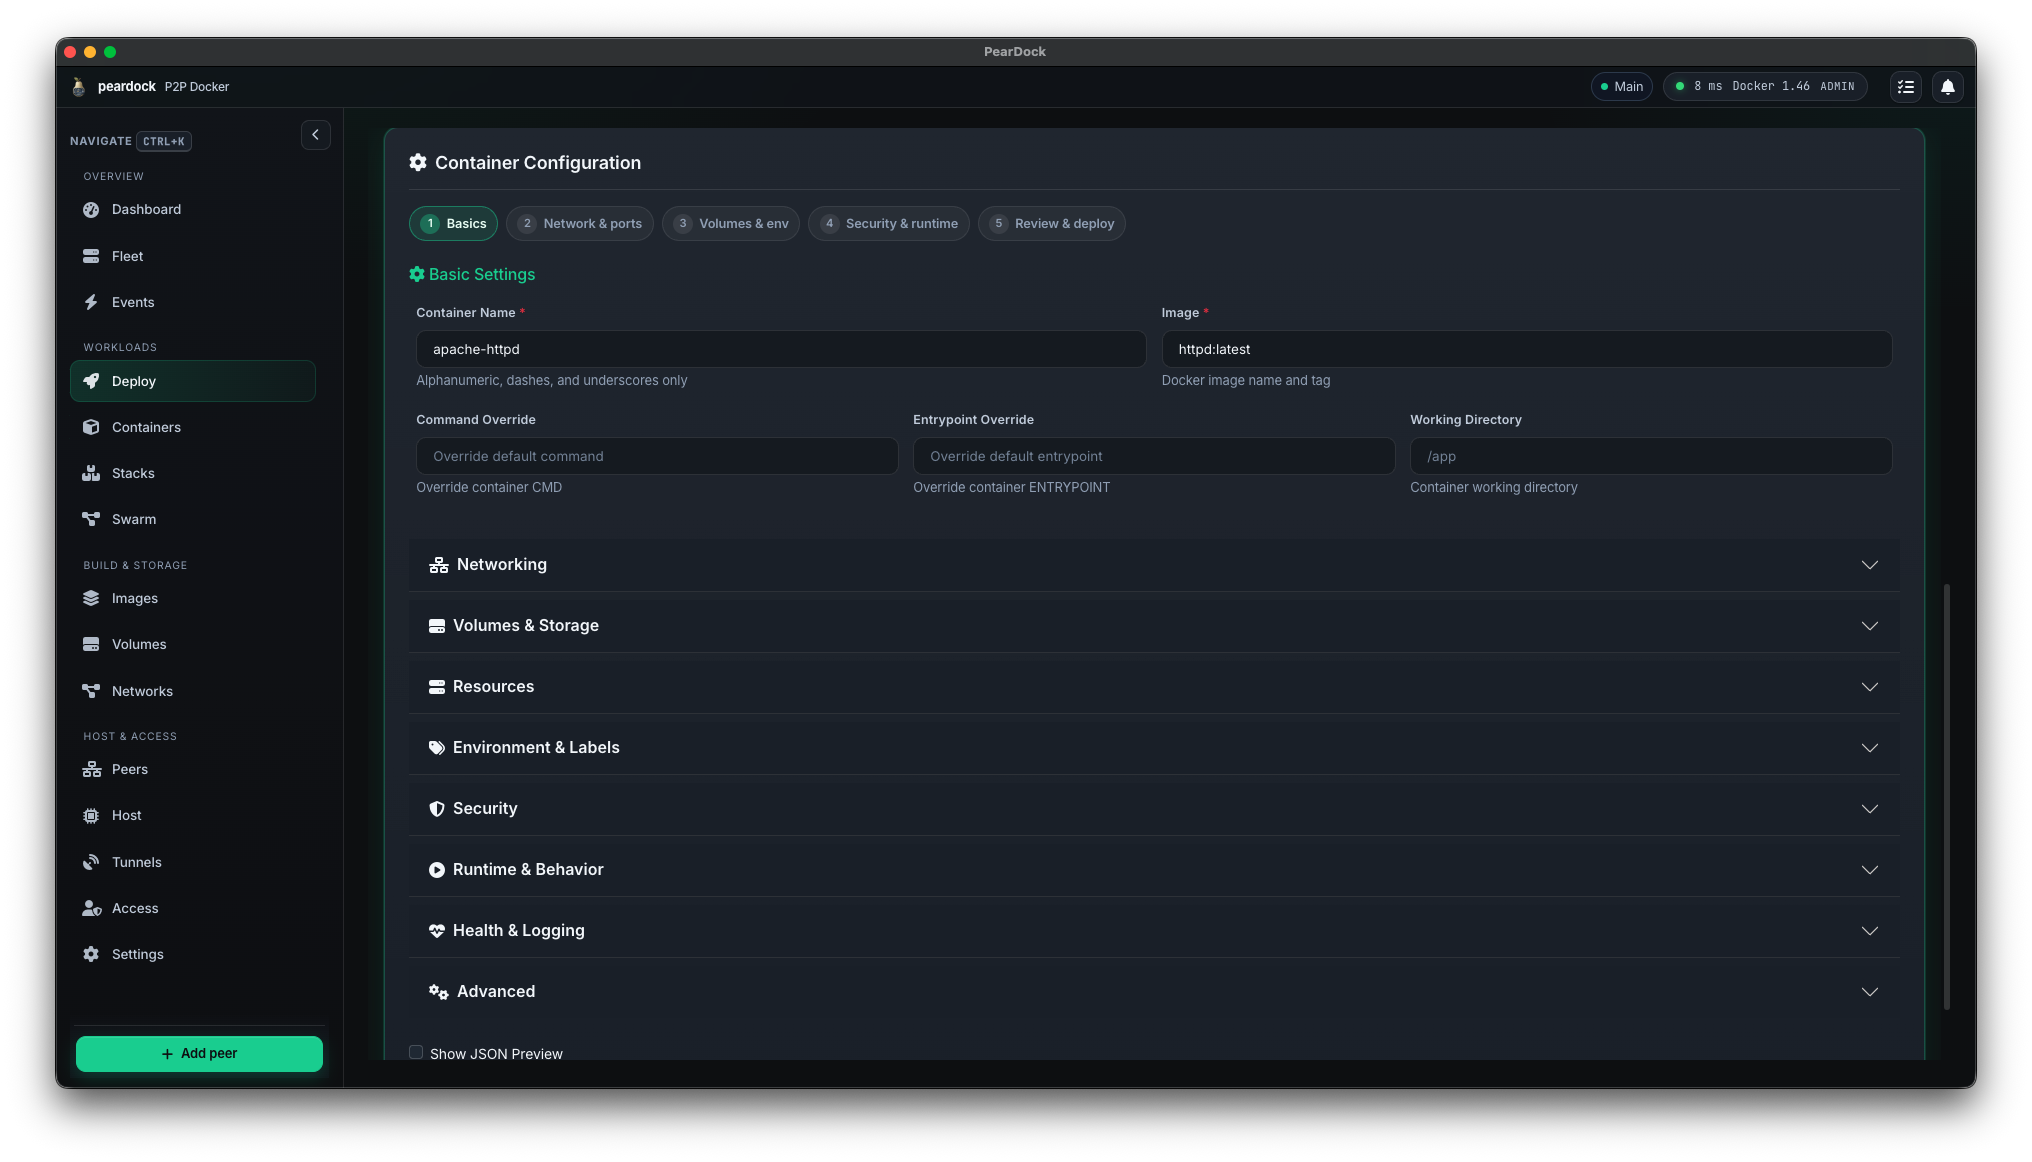Click the Settings gear icon in sidebar
This screenshot has width=2032, height=1162.
pos(91,954)
